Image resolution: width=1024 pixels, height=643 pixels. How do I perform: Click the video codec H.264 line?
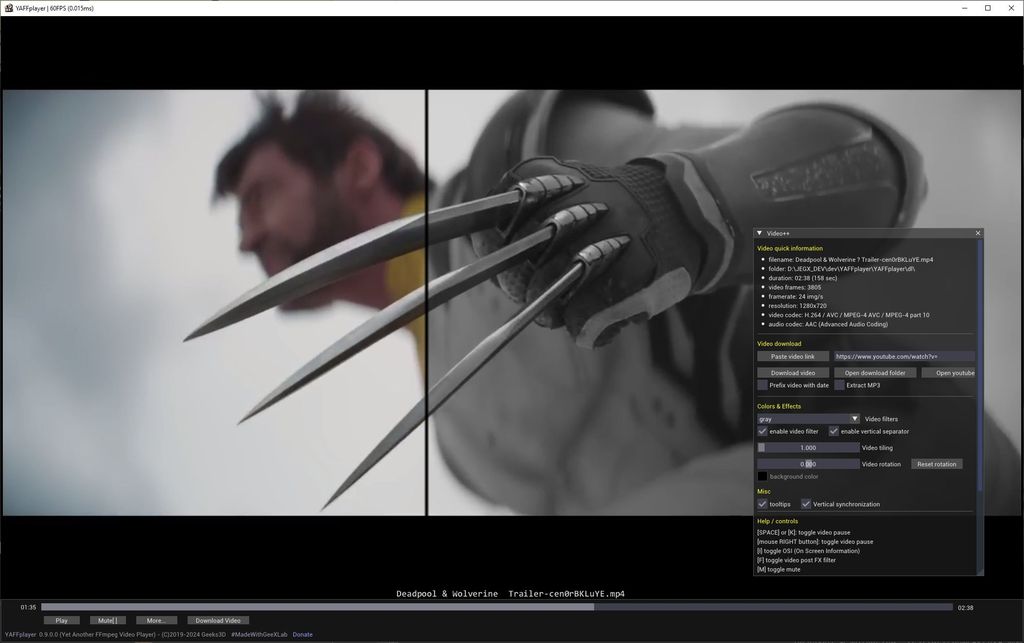pos(848,315)
